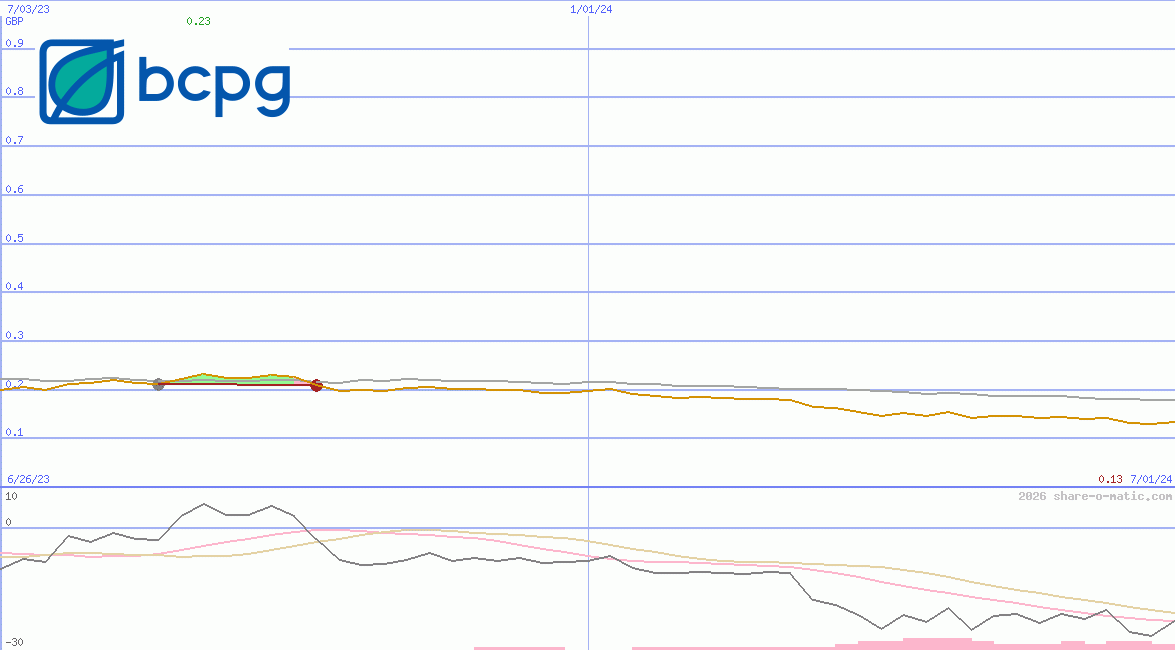This screenshot has width=1175, height=650.
Task: Click the oscillator -30 axis label
Action: tap(15, 643)
